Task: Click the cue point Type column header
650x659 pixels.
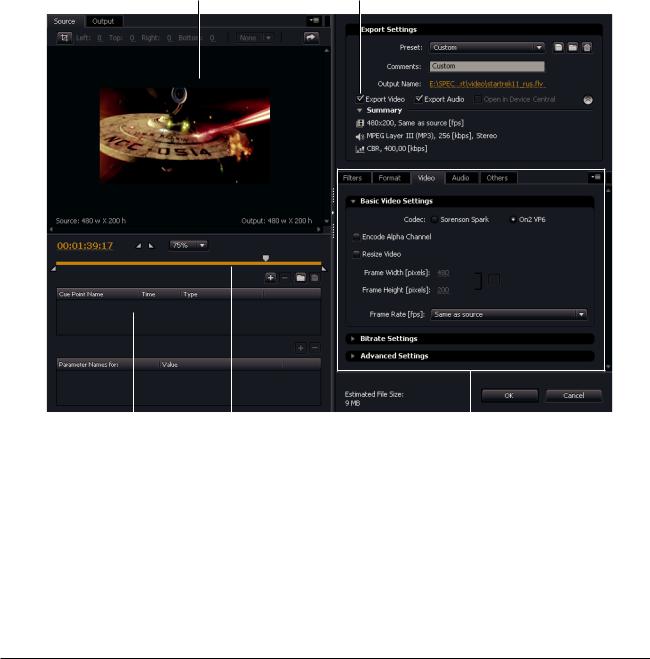Action: click(x=221, y=294)
